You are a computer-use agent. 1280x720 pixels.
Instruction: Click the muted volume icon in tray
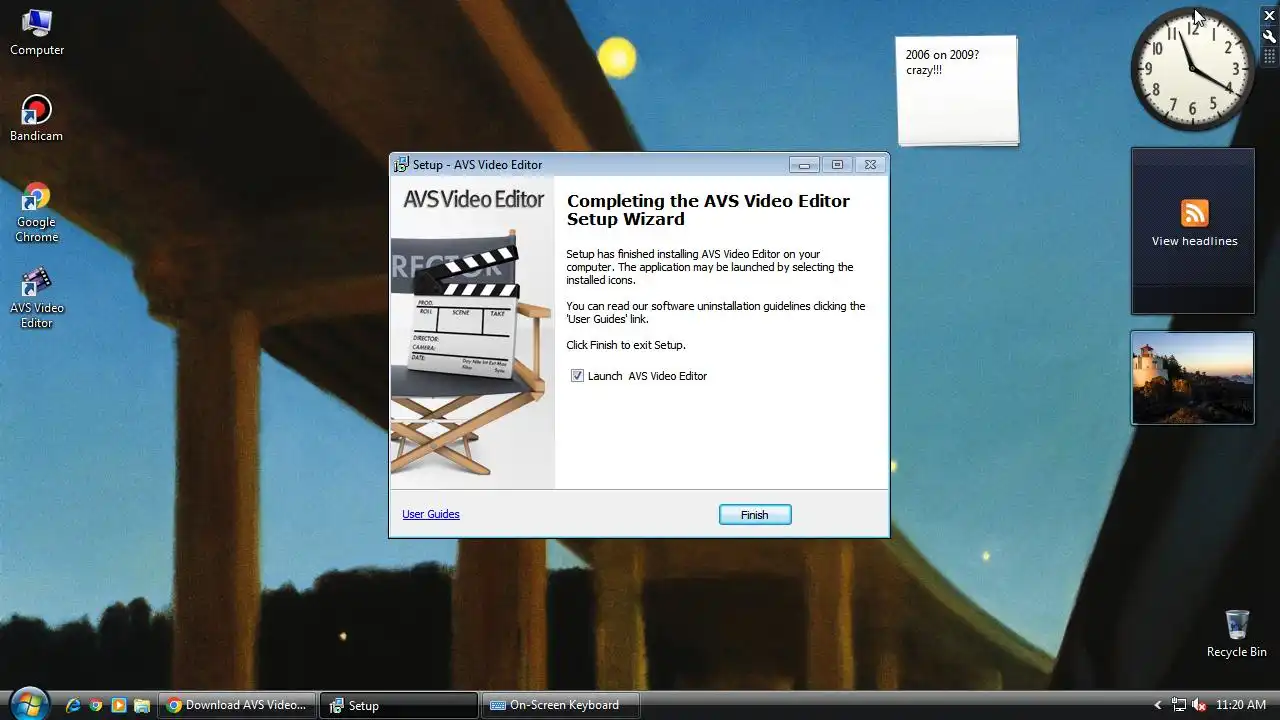[1199, 705]
